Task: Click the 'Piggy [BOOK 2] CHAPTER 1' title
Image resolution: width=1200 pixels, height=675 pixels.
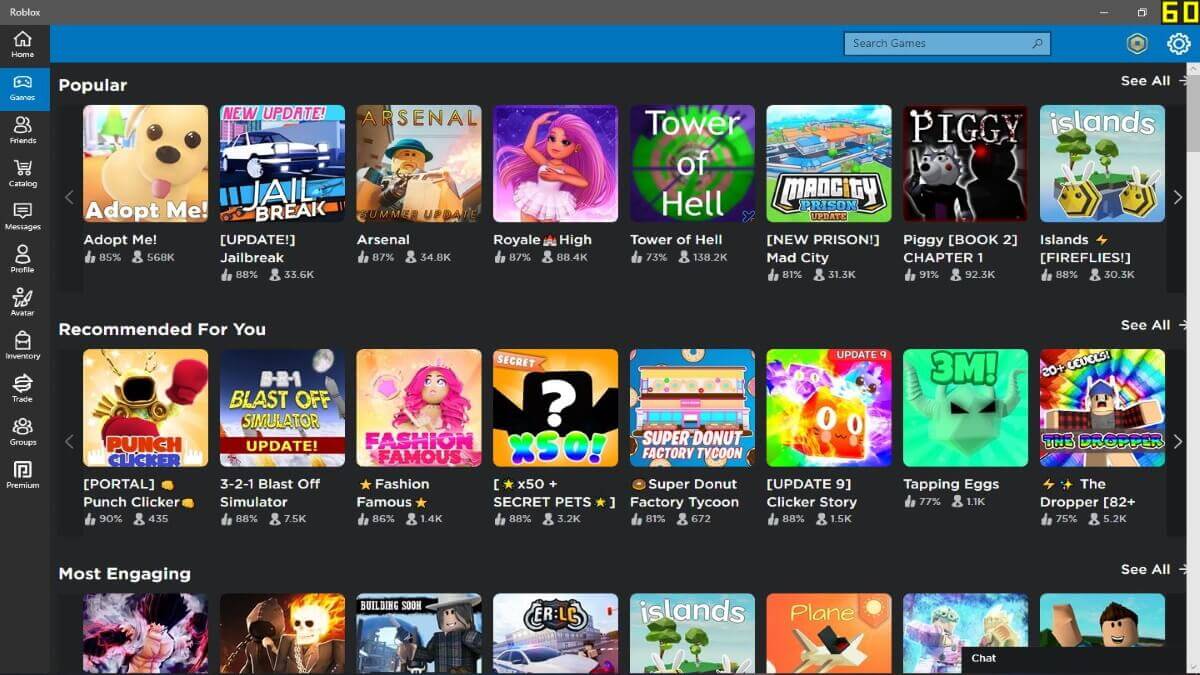Action: pos(960,249)
